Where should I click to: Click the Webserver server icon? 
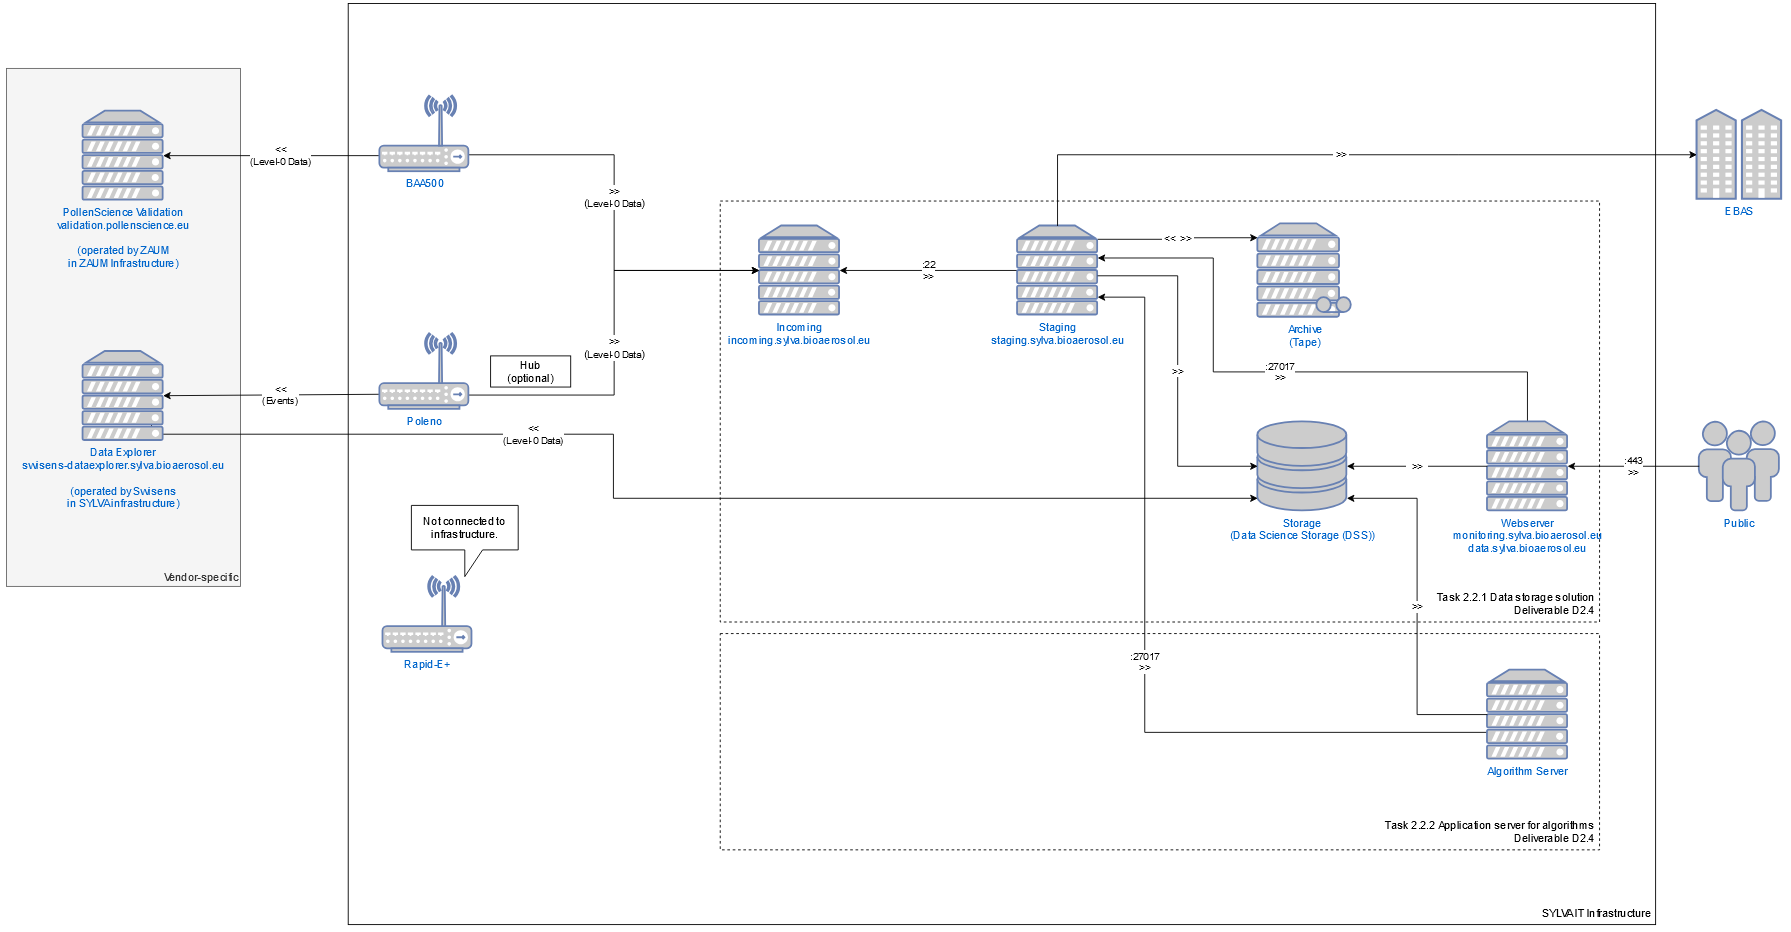[1527, 466]
